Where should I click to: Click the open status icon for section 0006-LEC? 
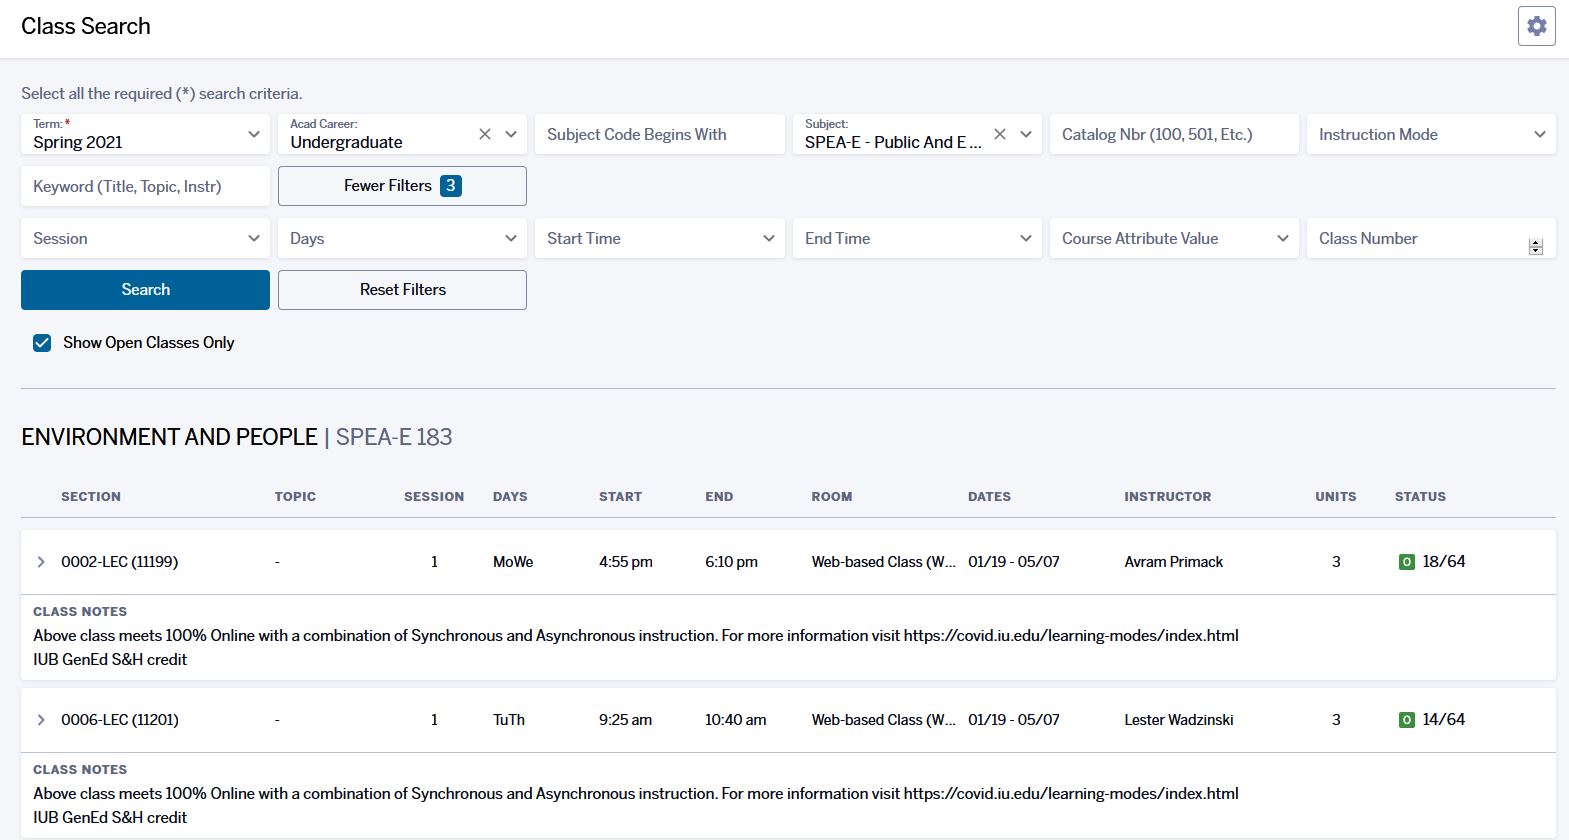(1406, 720)
